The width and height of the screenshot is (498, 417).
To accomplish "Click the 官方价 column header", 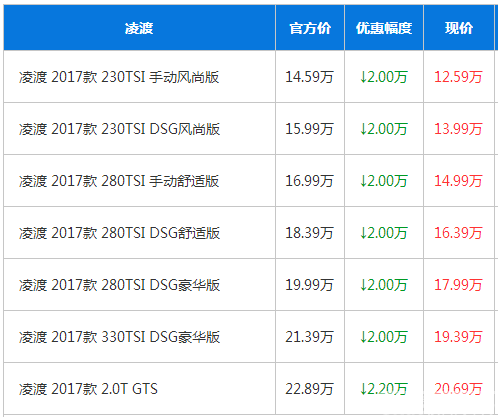I will [310, 28].
